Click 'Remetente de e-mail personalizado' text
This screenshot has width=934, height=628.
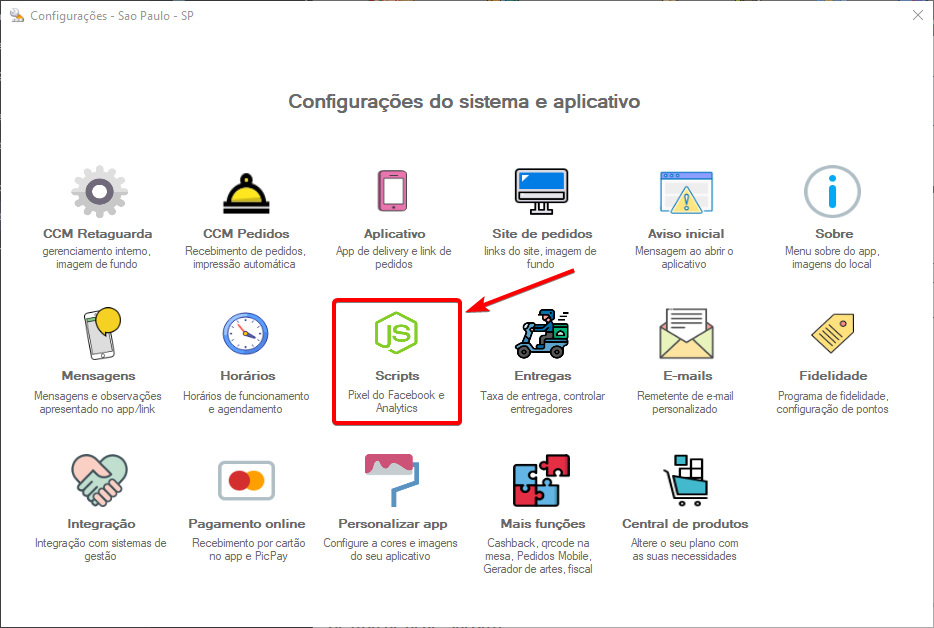coord(685,403)
